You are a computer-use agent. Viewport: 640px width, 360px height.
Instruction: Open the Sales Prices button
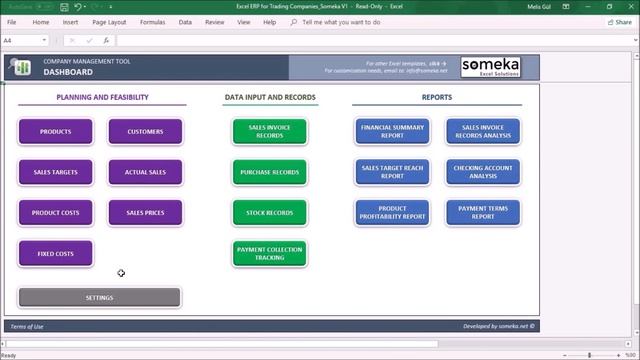[x=145, y=212]
